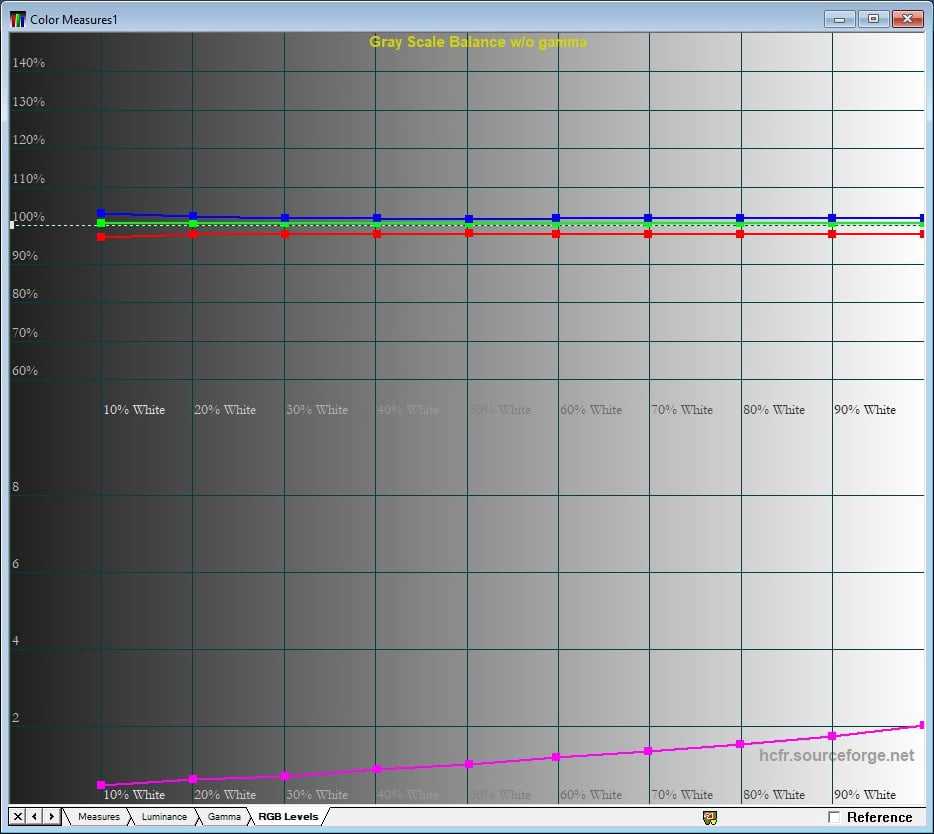Viewport: 934px width, 834px height.
Task: Select the RGB Levels tab
Action: point(288,817)
